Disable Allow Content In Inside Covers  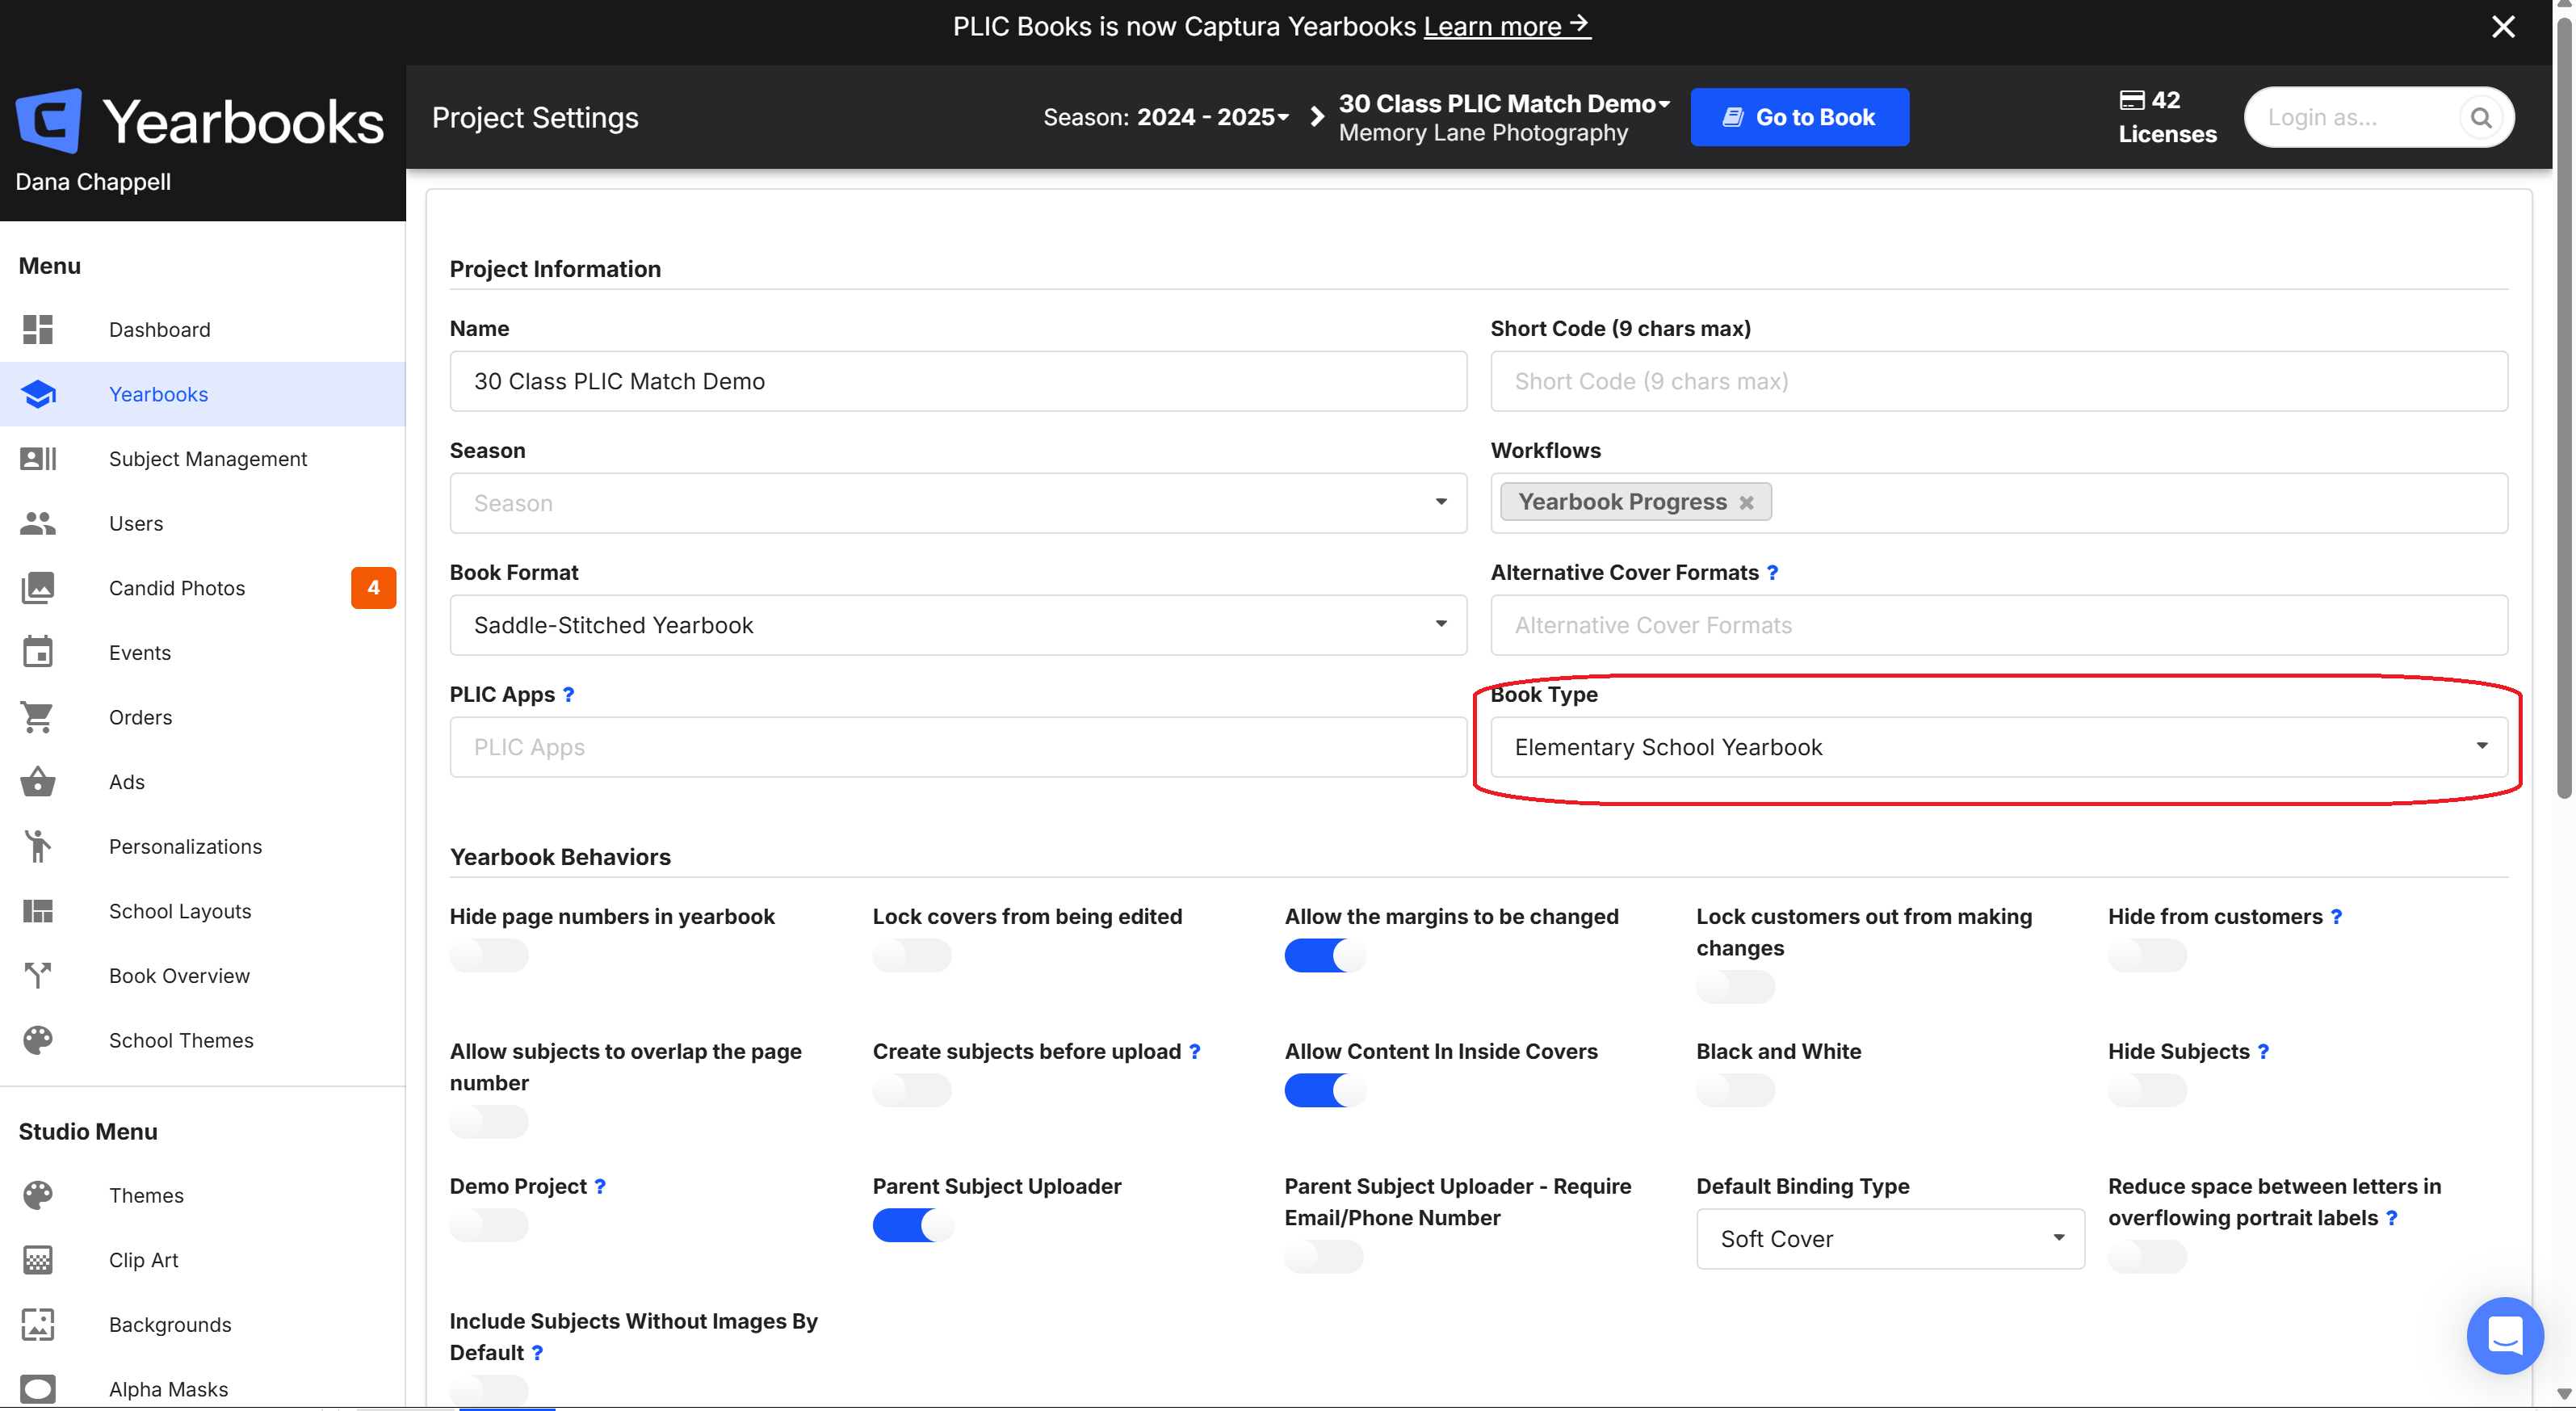(1324, 1090)
